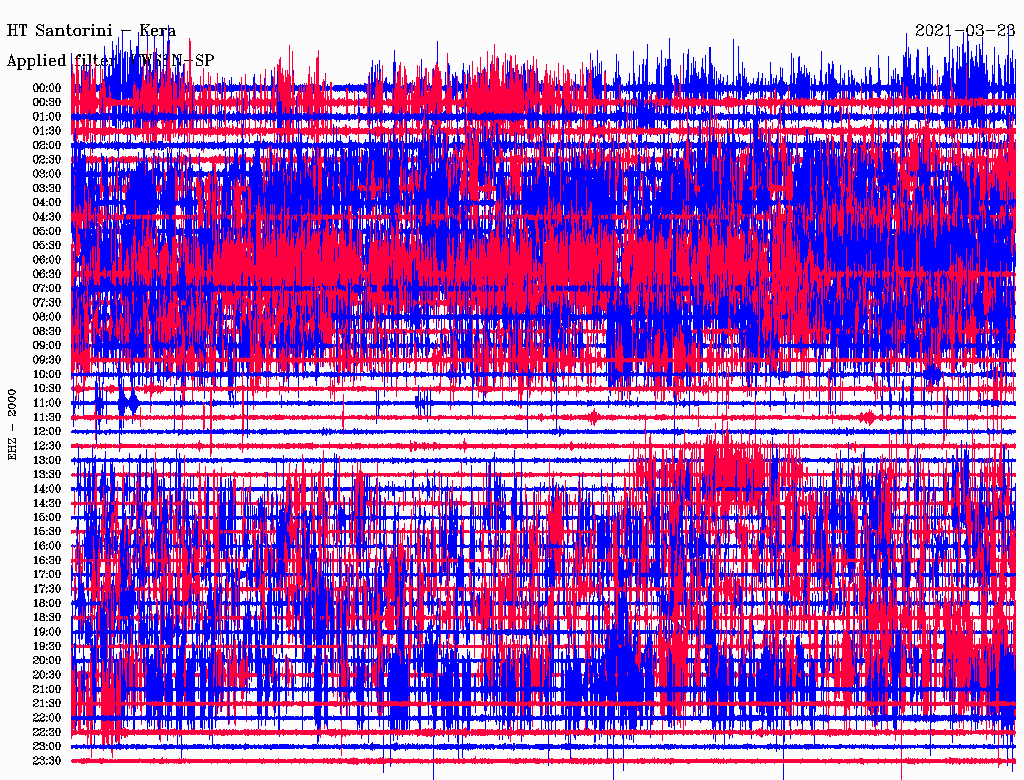
Task: Select the 01:30 time label
Action: pos(47,131)
